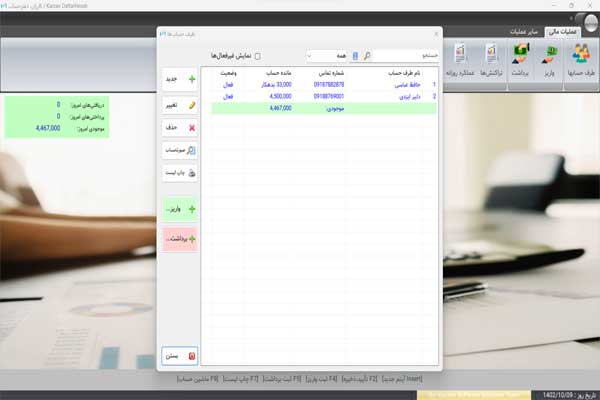Click the حذف delete button

tap(179, 127)
